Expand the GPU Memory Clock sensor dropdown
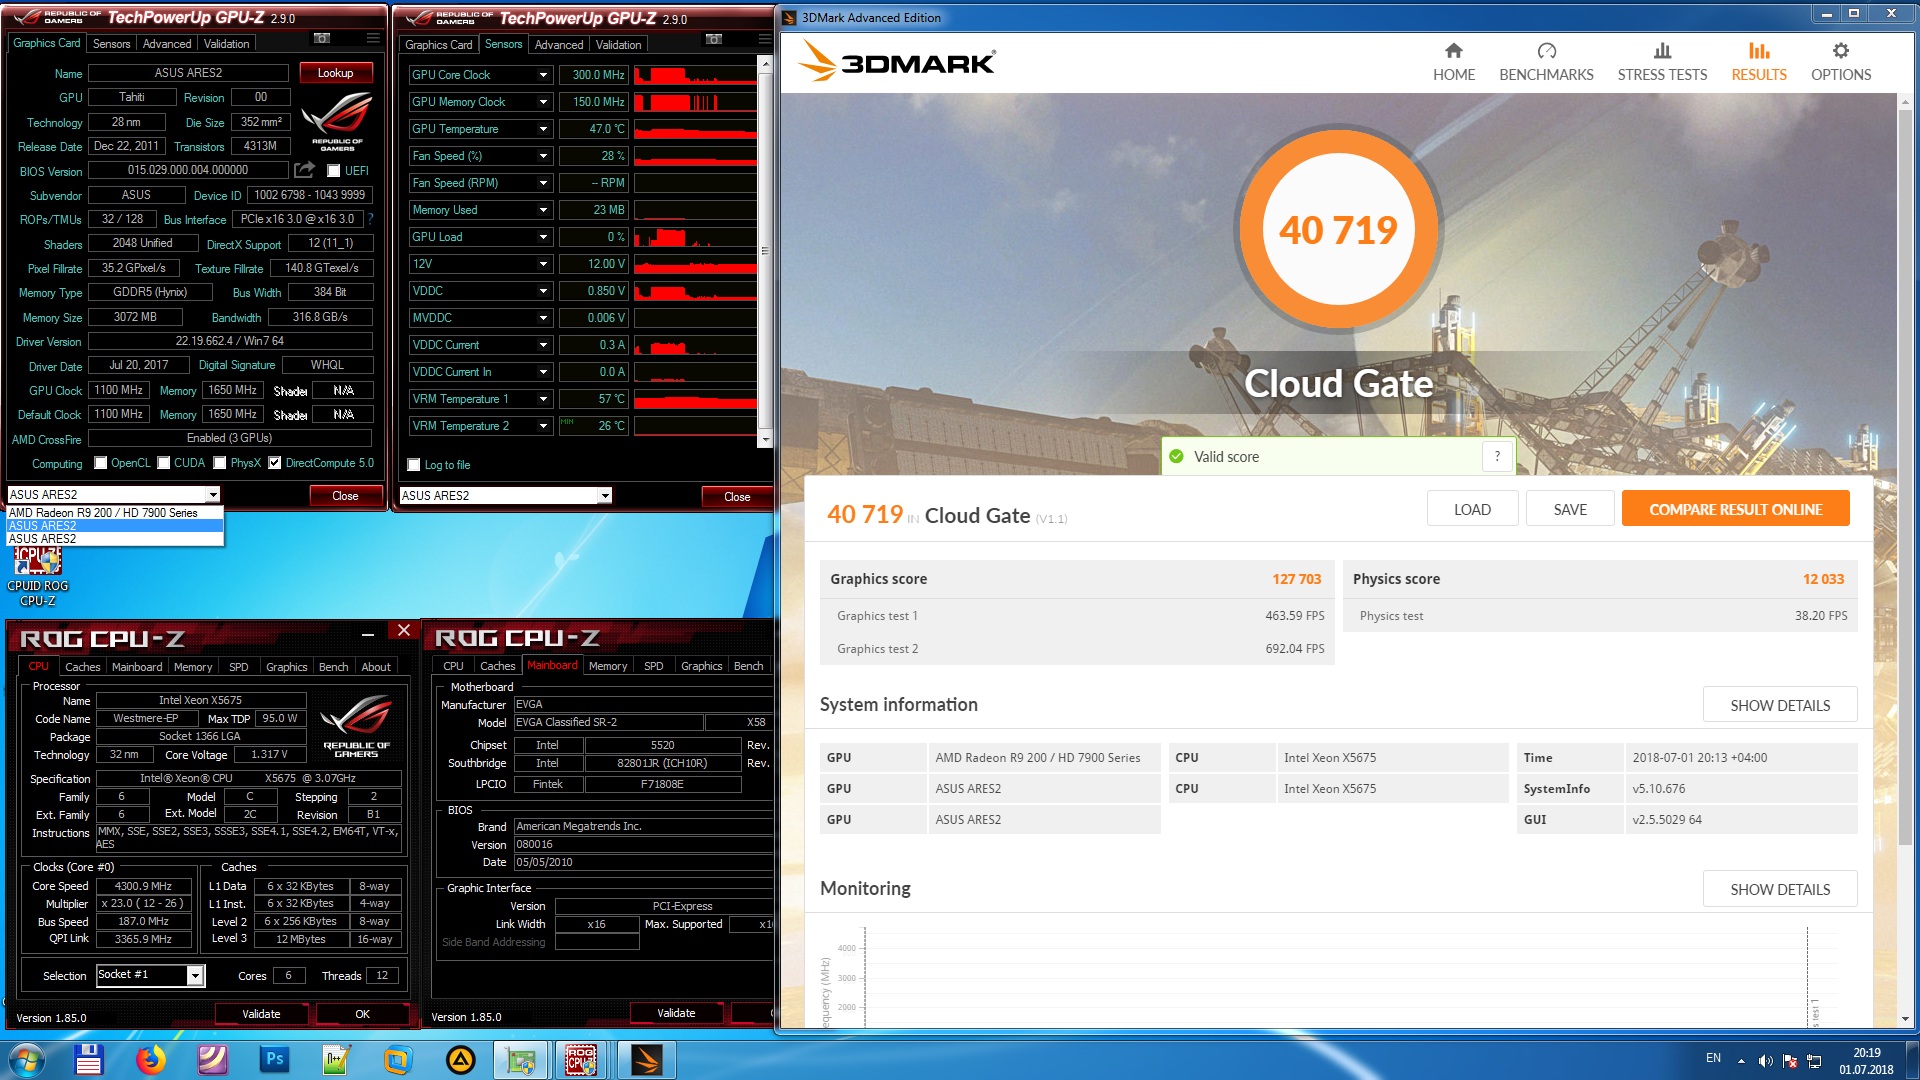The height and width of the screenshot is (1080, 1920). [544, 102]
